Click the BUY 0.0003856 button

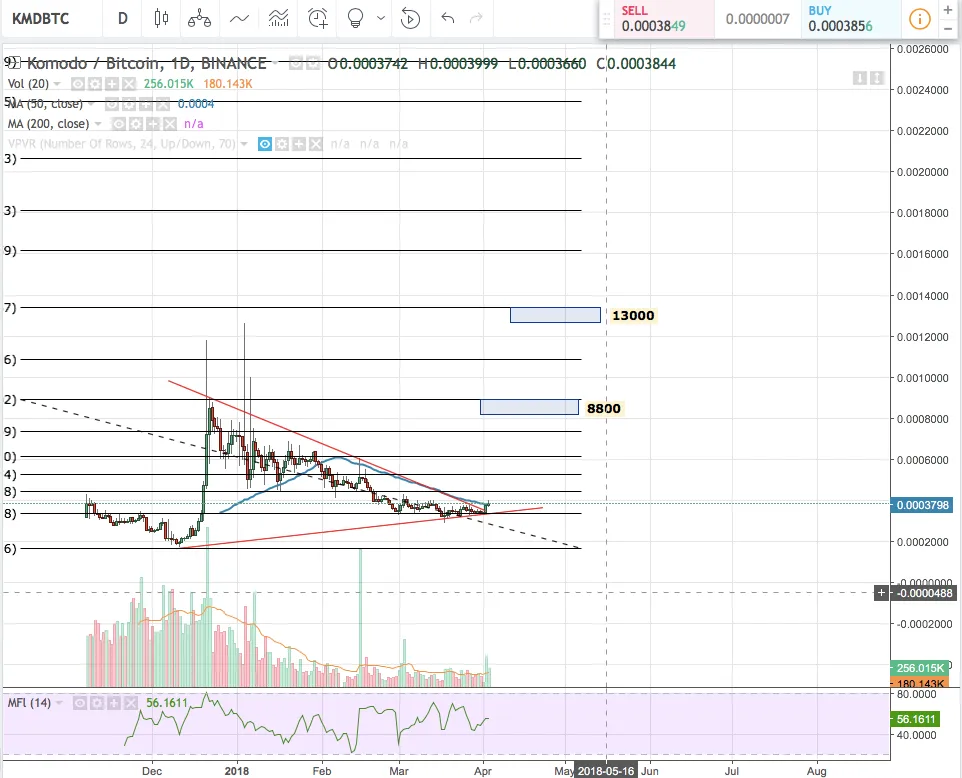coord(849,19)
